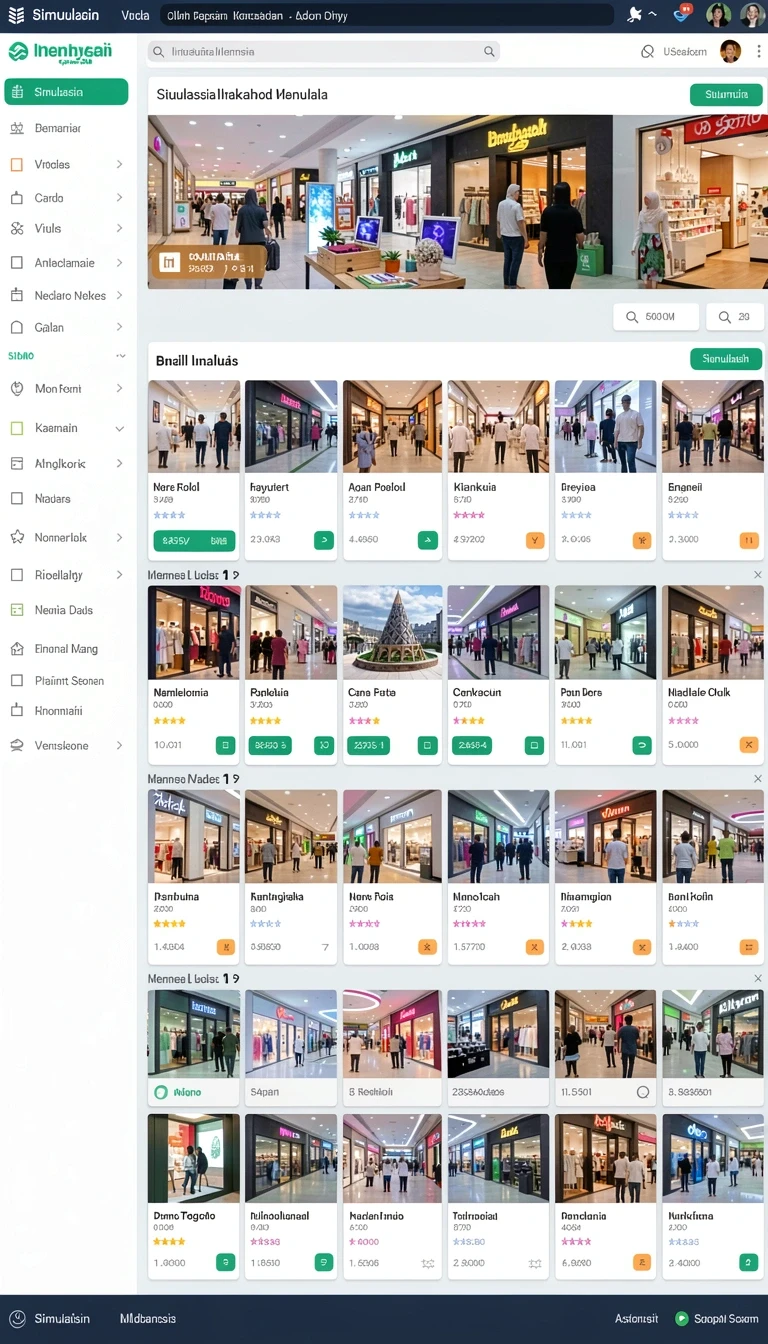The width and height of the screenshot is (768, 1344).
Task: Toggle the Nladars checkbox
Action: pos(16,498)
